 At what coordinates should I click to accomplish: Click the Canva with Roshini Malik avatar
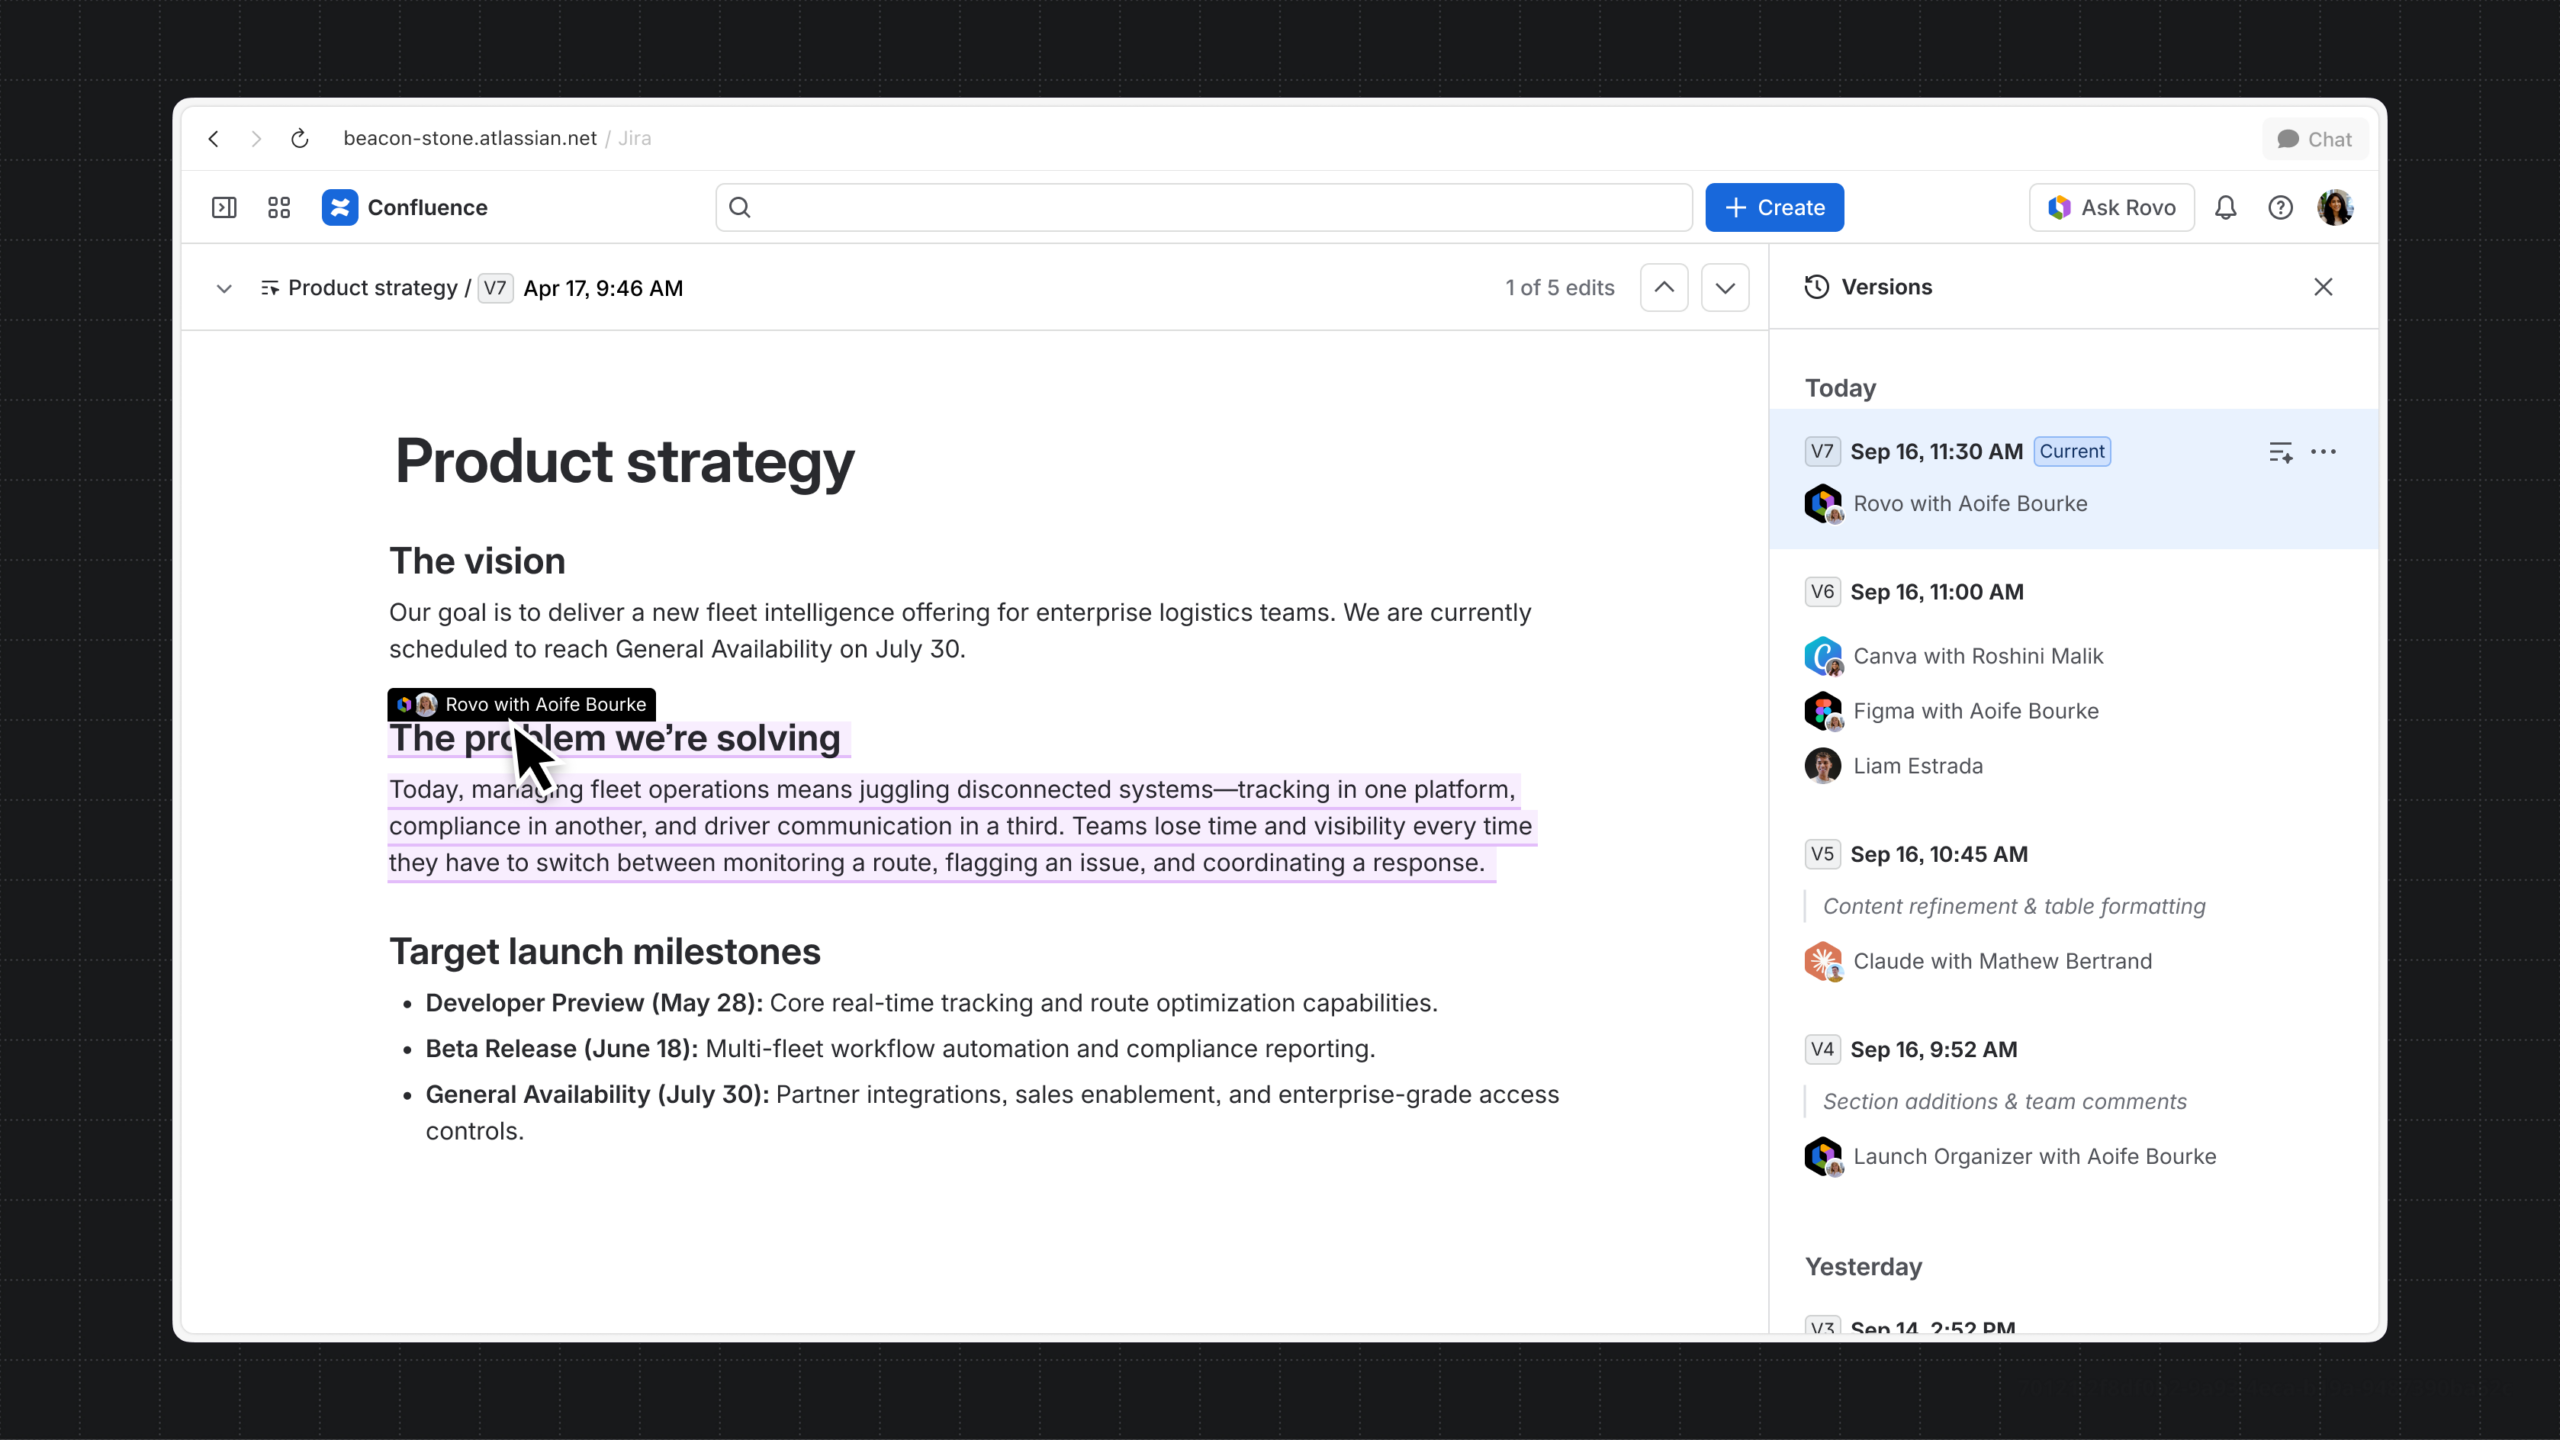[1823, 656]
